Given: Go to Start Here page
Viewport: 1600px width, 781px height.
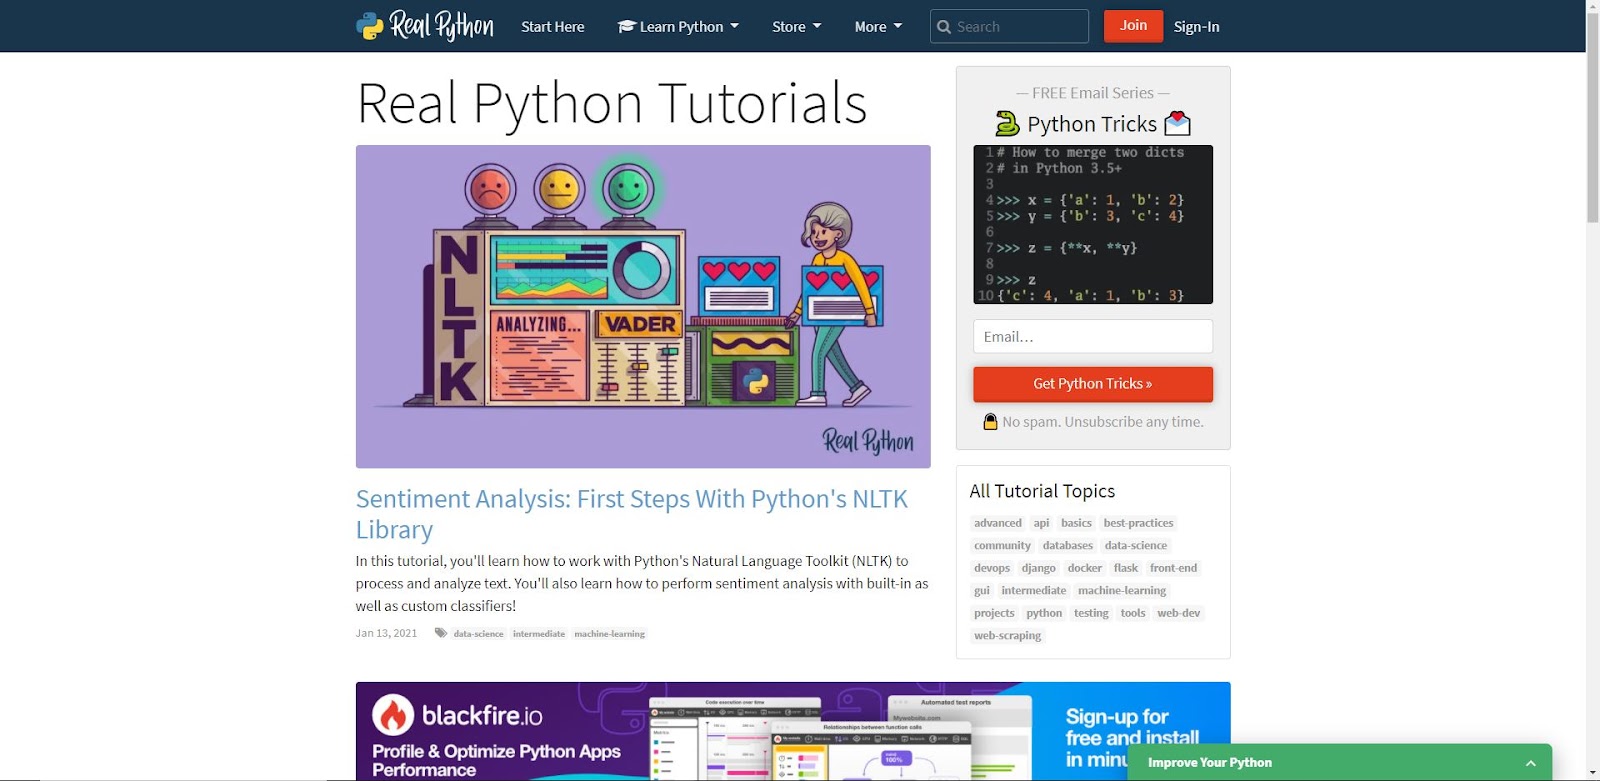Looking at the screenshot, I should click(x=553, y=27).
